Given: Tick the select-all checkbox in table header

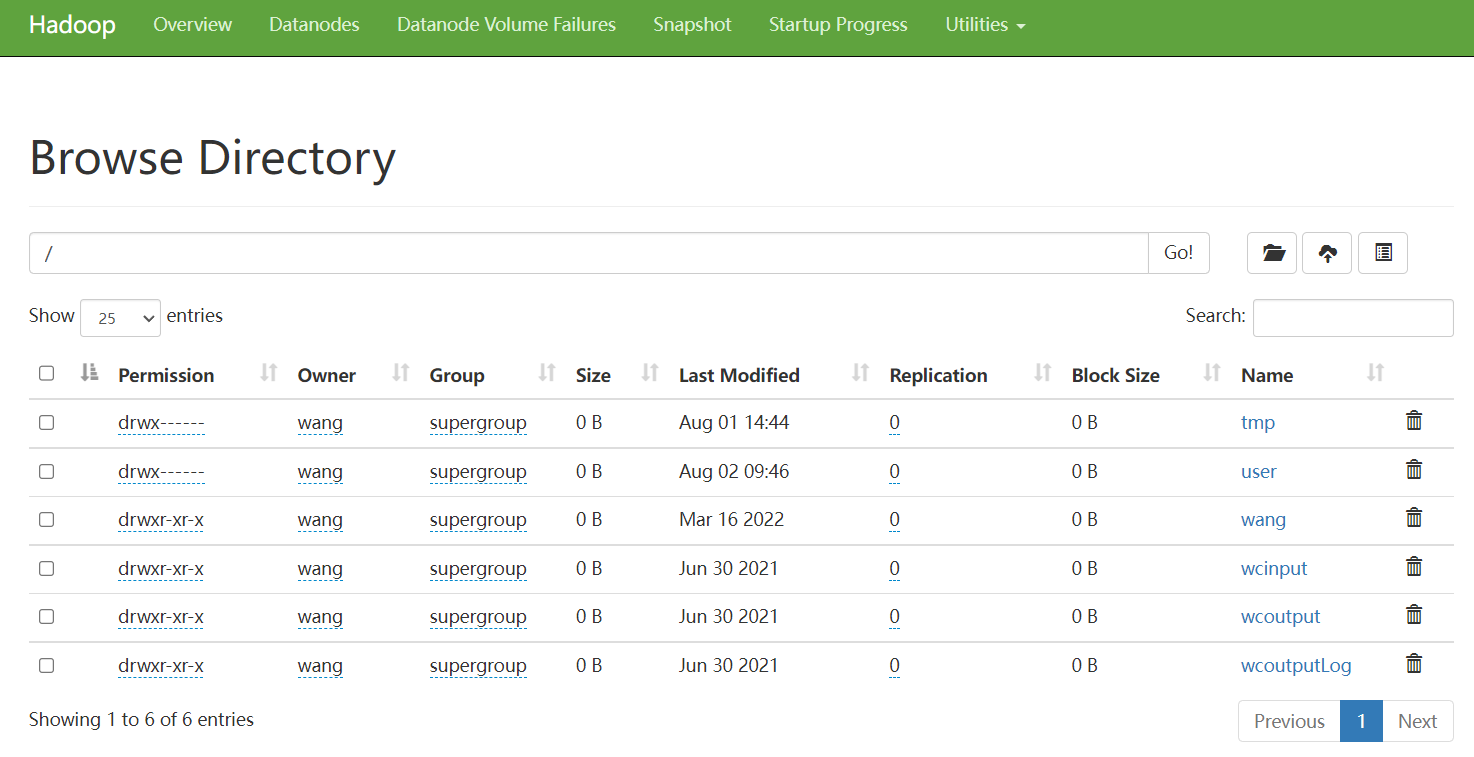Looking at the screenshot, I should (46, 373).
